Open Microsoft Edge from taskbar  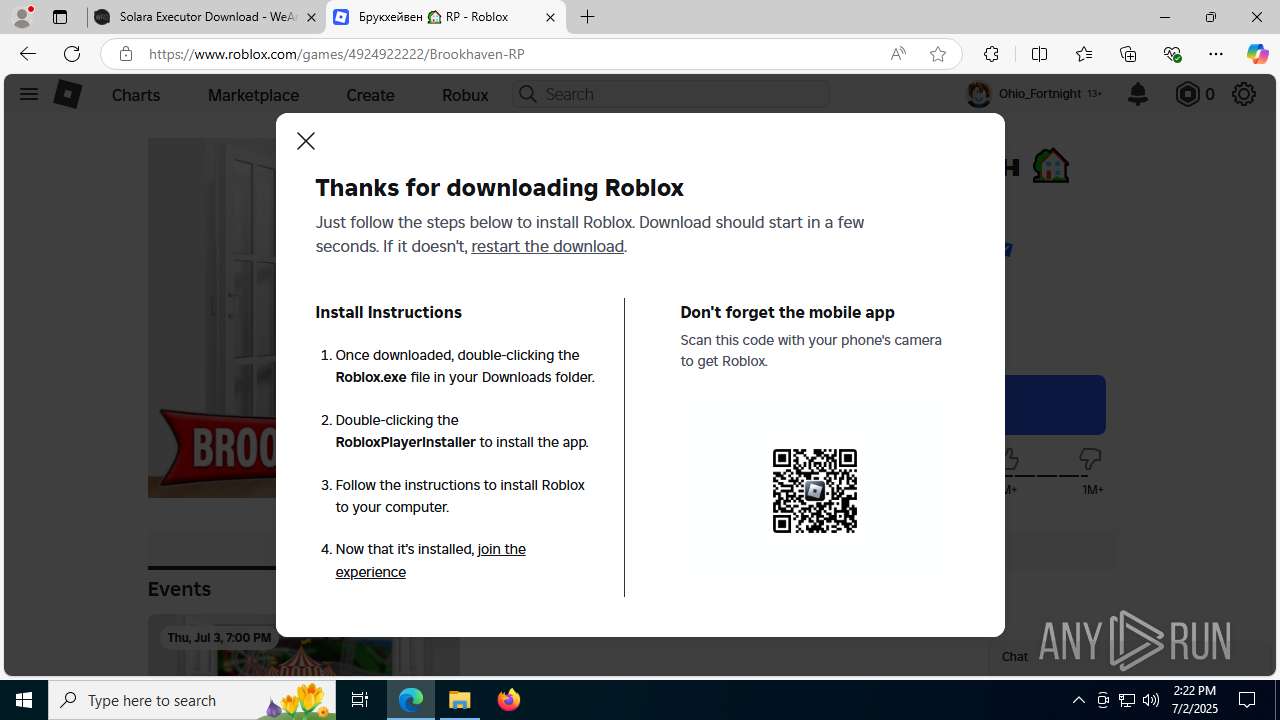pyautogui.click(x=411, y=700)
